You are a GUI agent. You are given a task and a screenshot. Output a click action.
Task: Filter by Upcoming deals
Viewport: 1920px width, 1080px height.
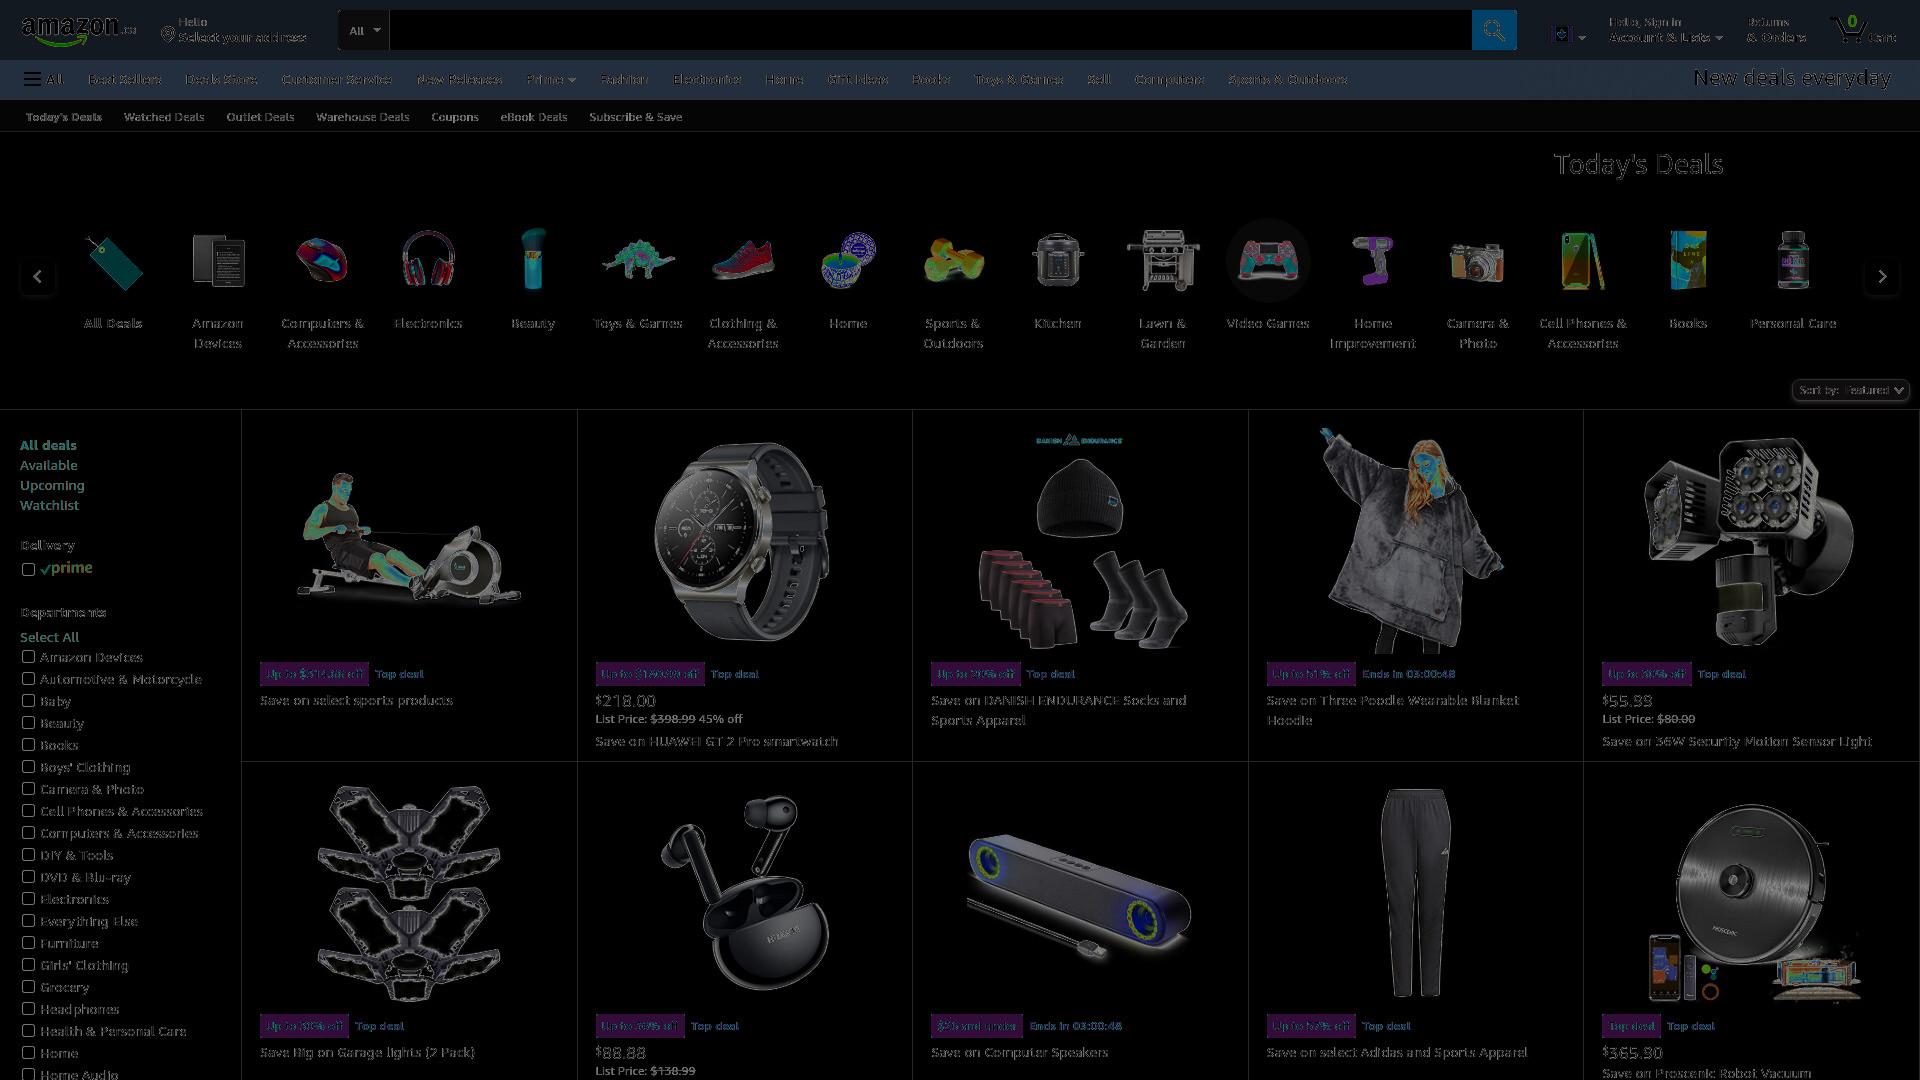(x=52, y=485)
